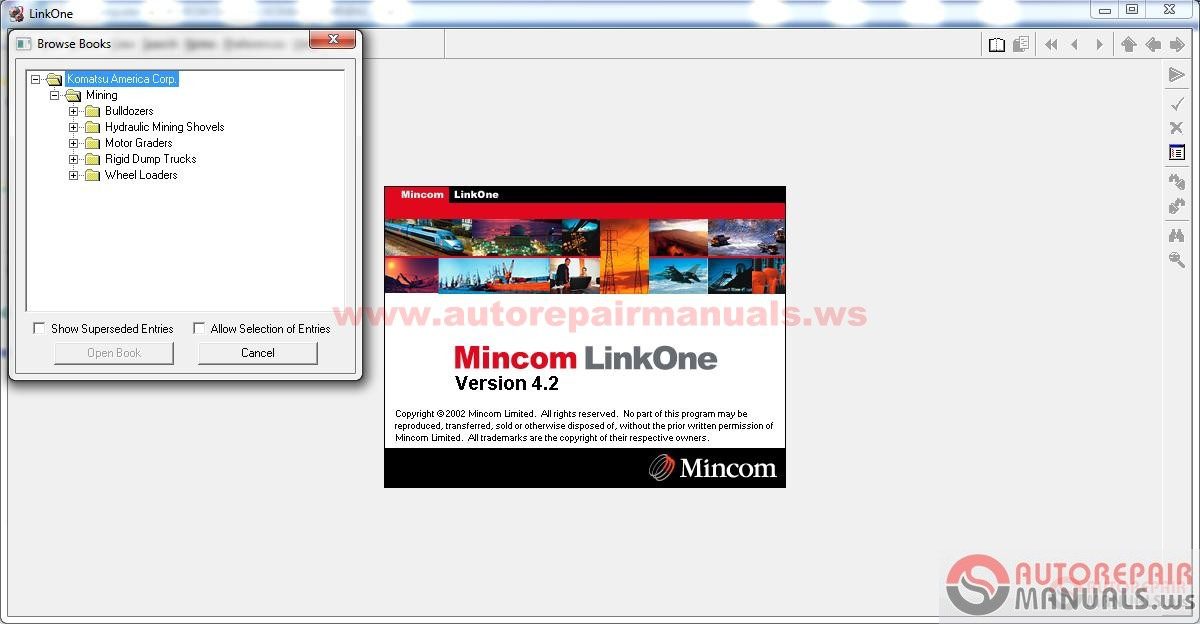
Task: Restore down the LinkOne main window
Action: [1132, 9]
